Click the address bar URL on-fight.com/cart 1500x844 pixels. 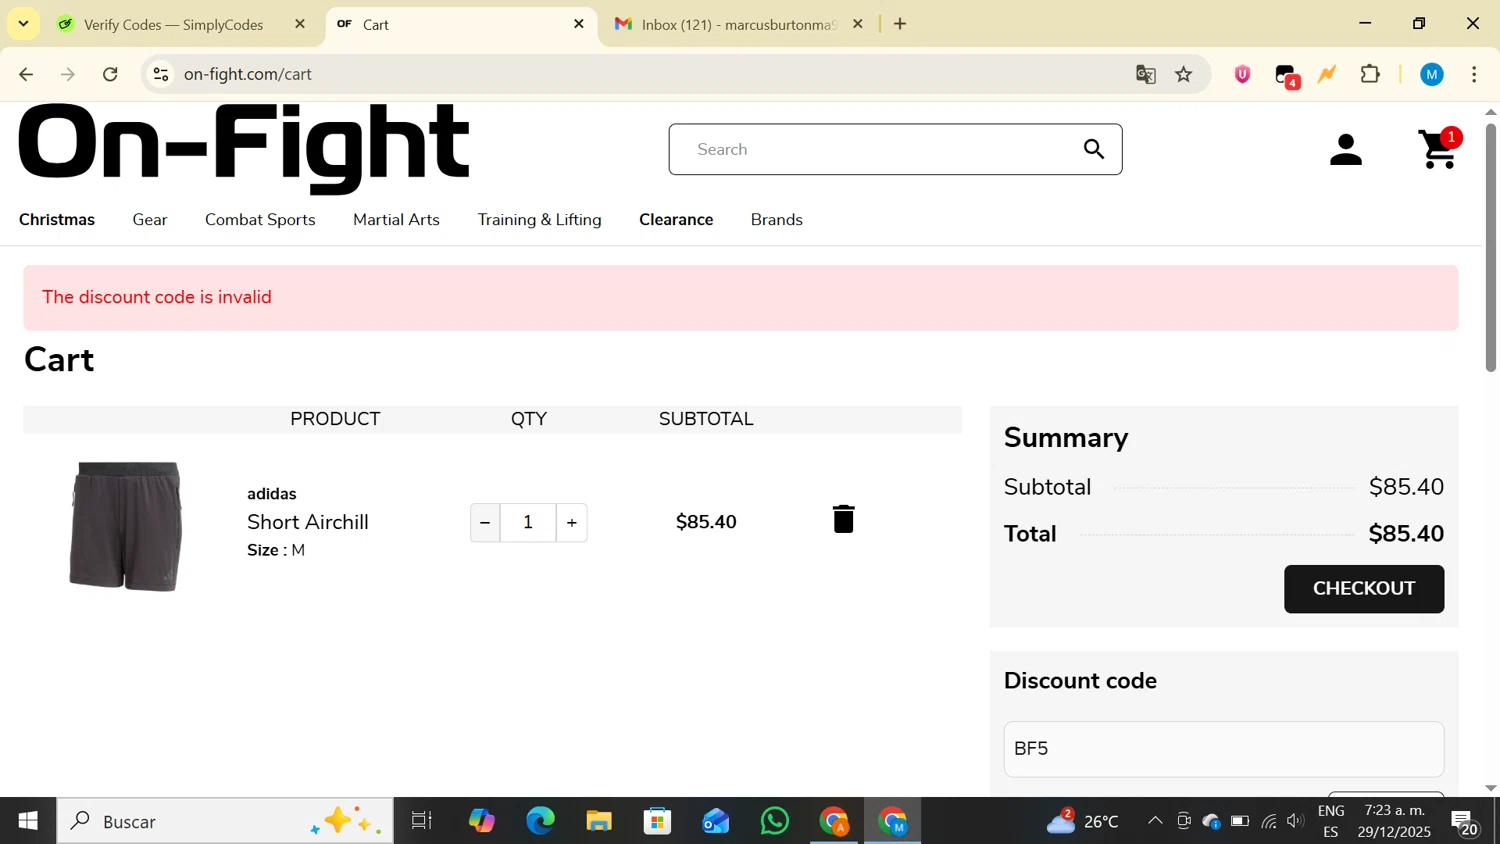(x=248, y=75)
